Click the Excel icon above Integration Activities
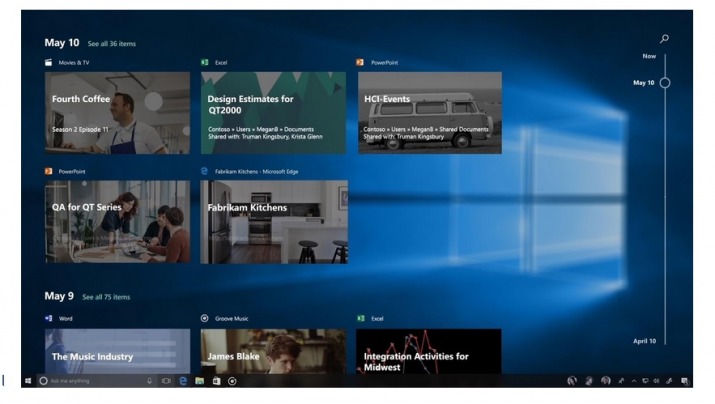Screen dimensions: 715x404 tap(361, 318)
